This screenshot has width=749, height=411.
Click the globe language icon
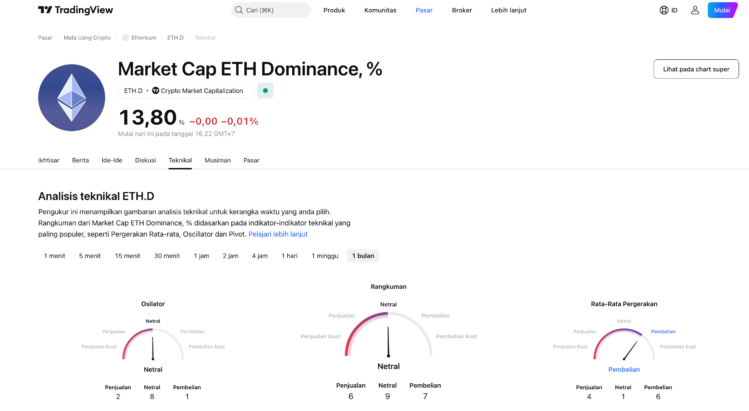coord(665,10)
